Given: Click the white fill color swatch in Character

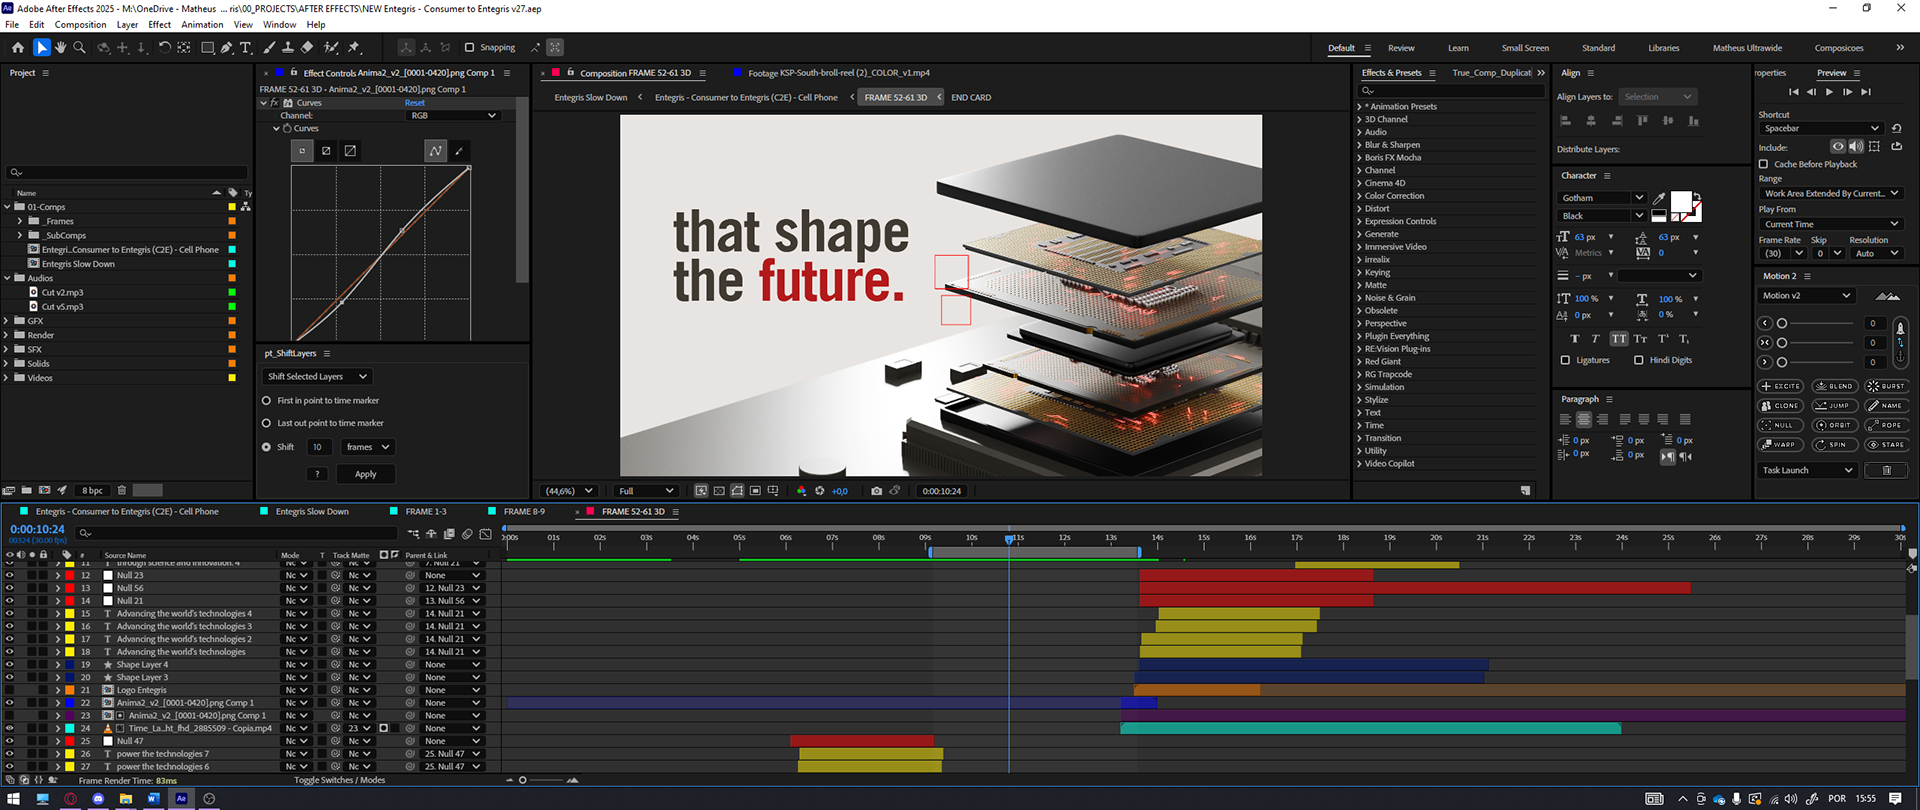Looking at the screenshot, I should point(1681,201).
